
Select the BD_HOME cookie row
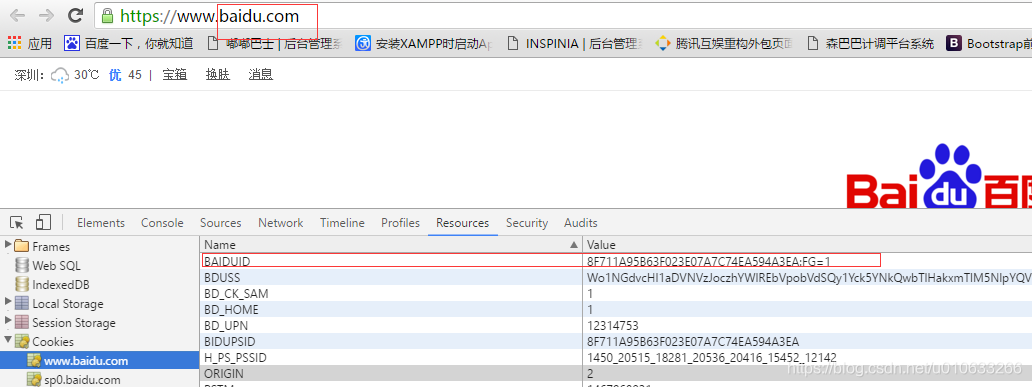(x=616, y=309)
